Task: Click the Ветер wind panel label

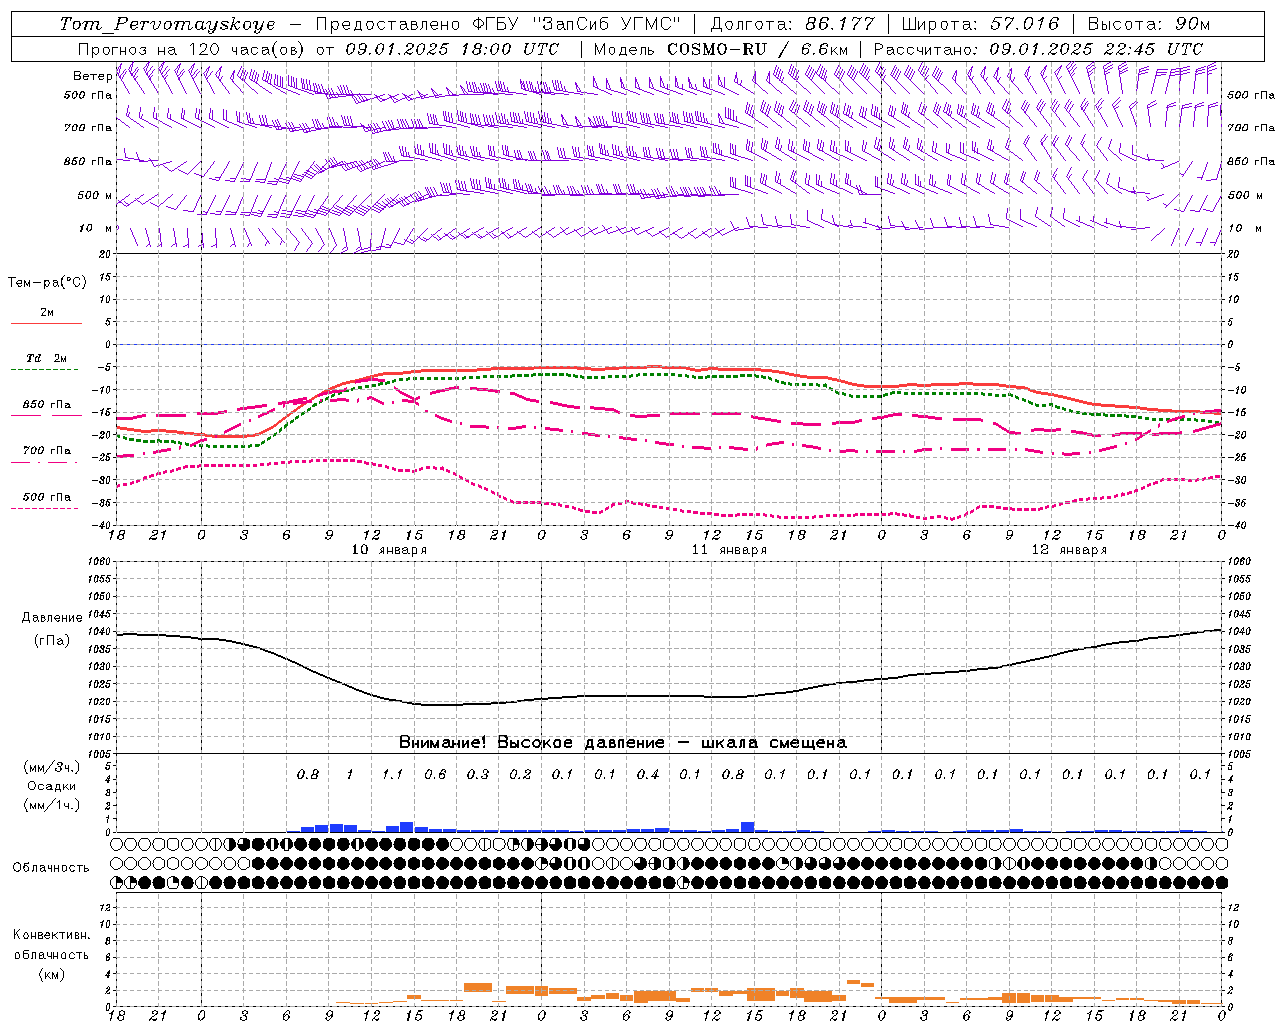Action: pyautogui.click(x=92, y=76)
